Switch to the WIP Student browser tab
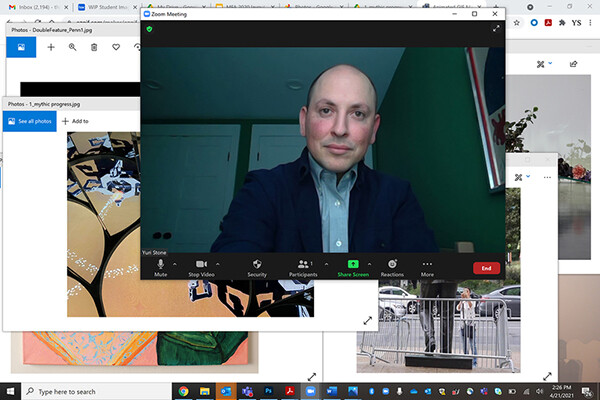Viewport: 600px width, 400px height. tap(108, 6)
